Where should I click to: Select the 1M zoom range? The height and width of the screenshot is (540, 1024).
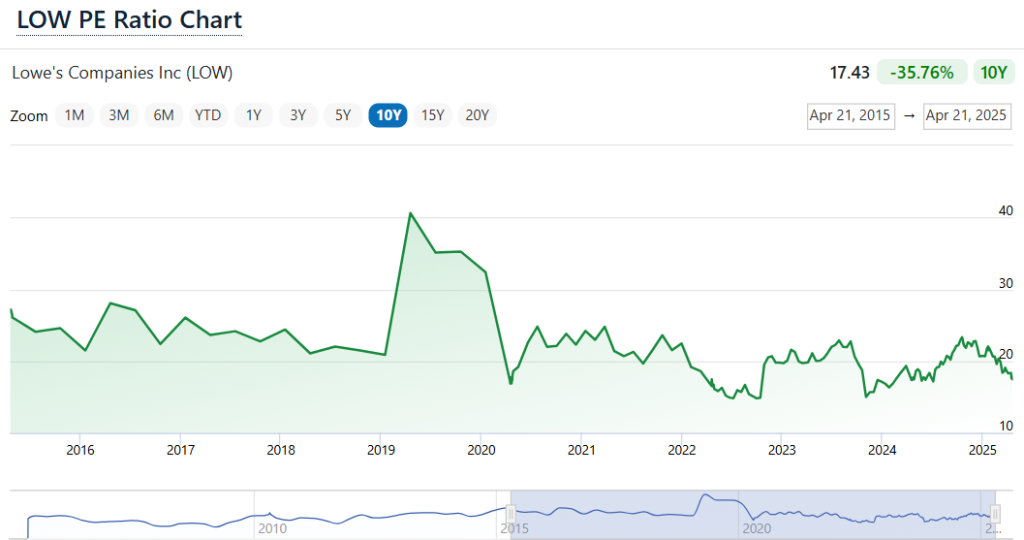(x=74, y=116)
